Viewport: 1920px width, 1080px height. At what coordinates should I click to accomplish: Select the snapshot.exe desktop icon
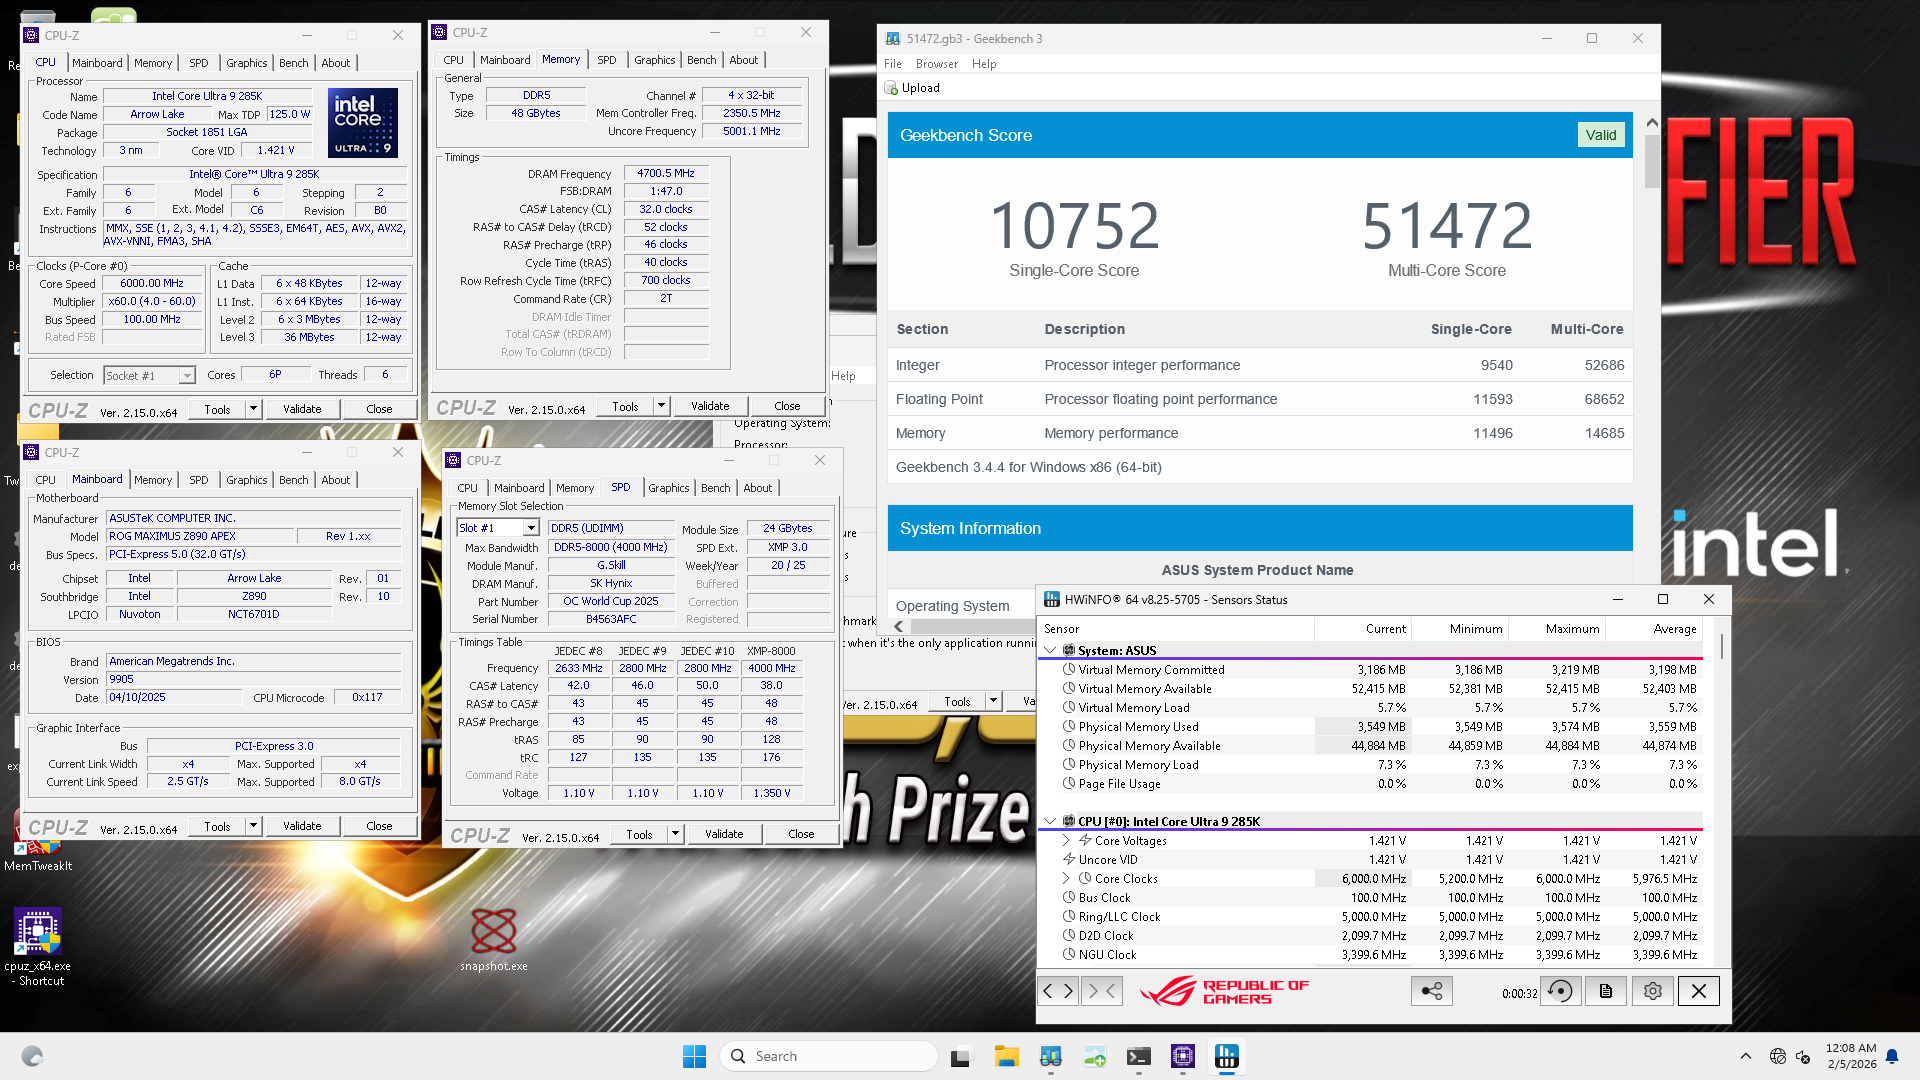pos(493,939)
